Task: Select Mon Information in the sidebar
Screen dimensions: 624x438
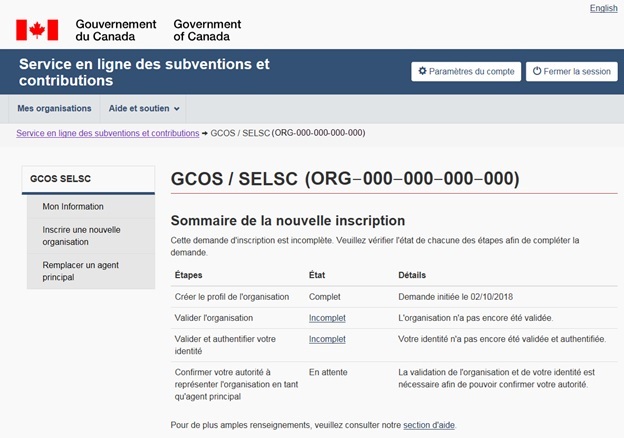Action: tap(73, 207)
